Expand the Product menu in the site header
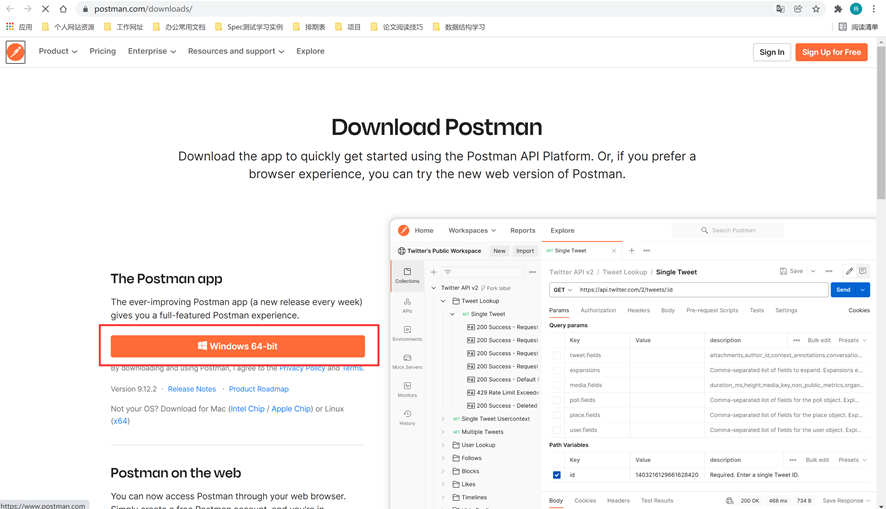Screen dimensions: 886x509 coord(58,51)
